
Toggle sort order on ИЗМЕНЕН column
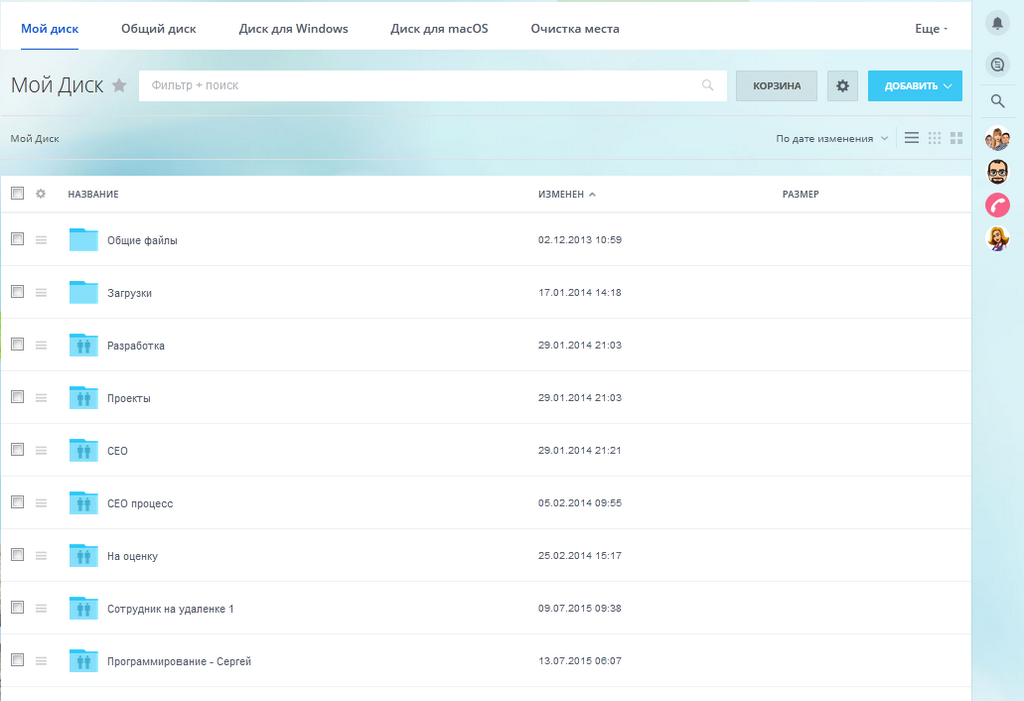[566, 194]
